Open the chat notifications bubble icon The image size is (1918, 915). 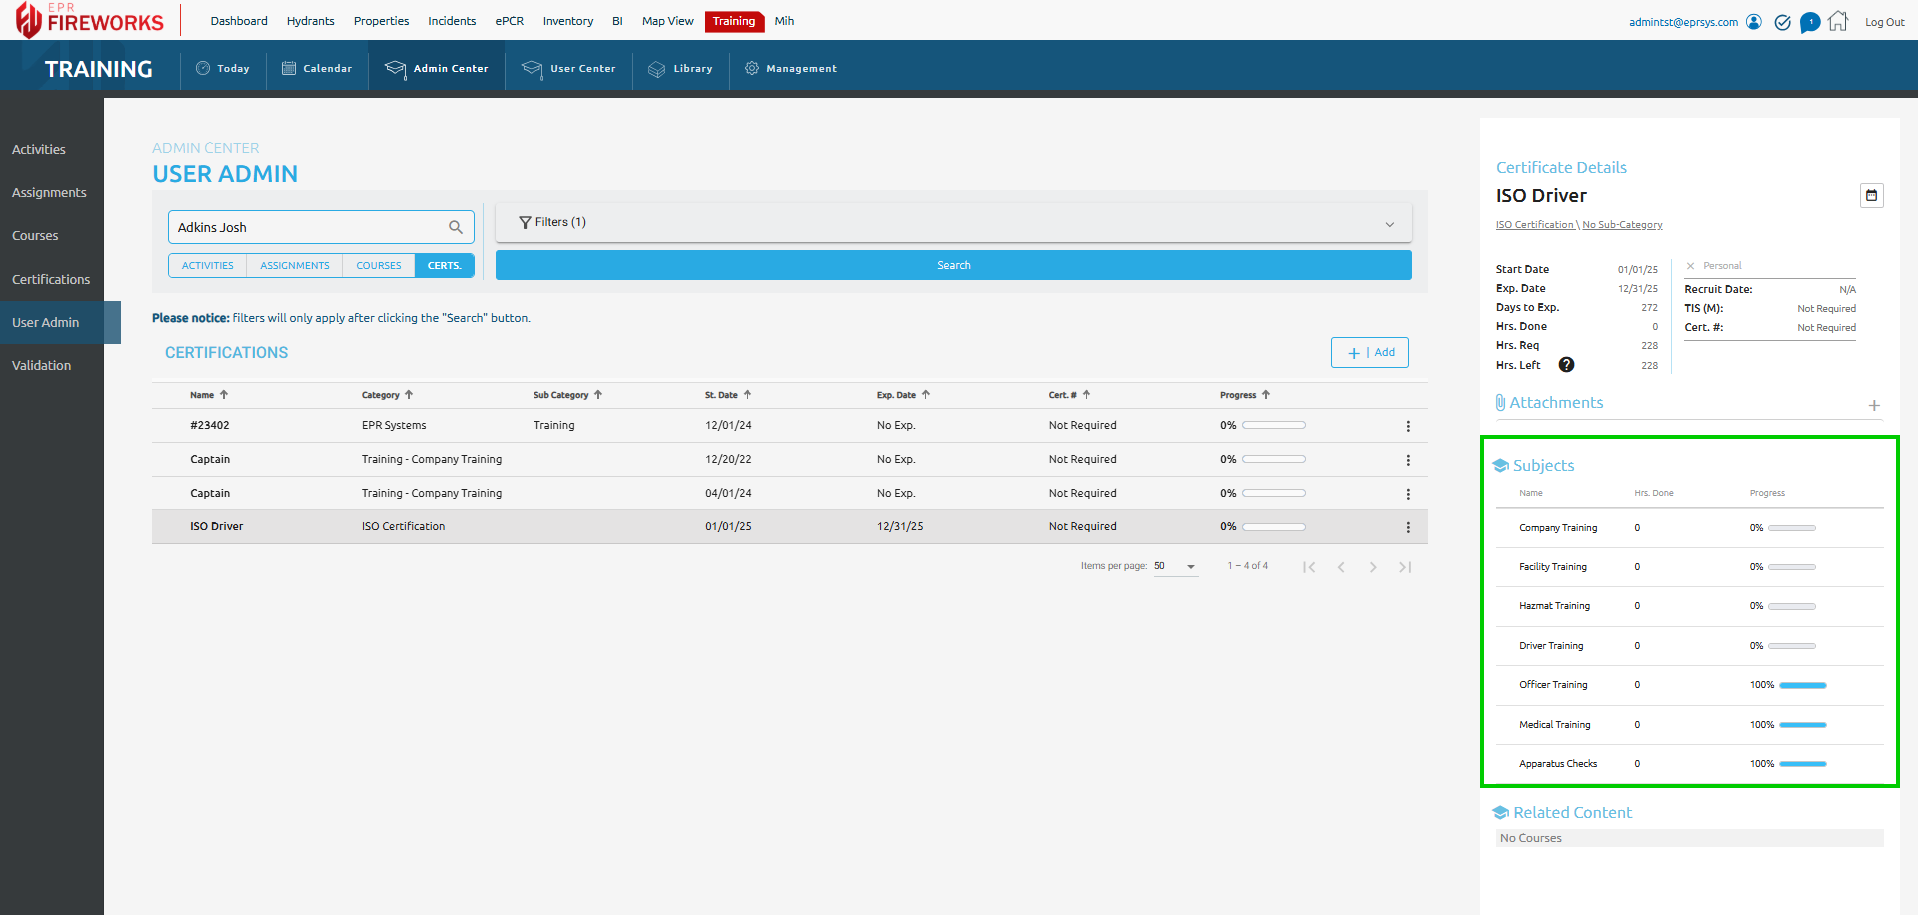click(x=1809, y=22)
